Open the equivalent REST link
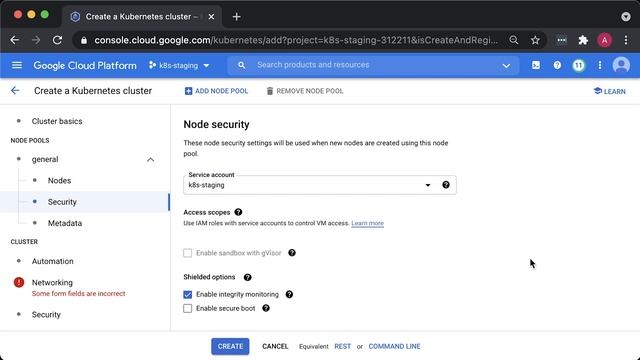The image size is (640, 360). 342,346
